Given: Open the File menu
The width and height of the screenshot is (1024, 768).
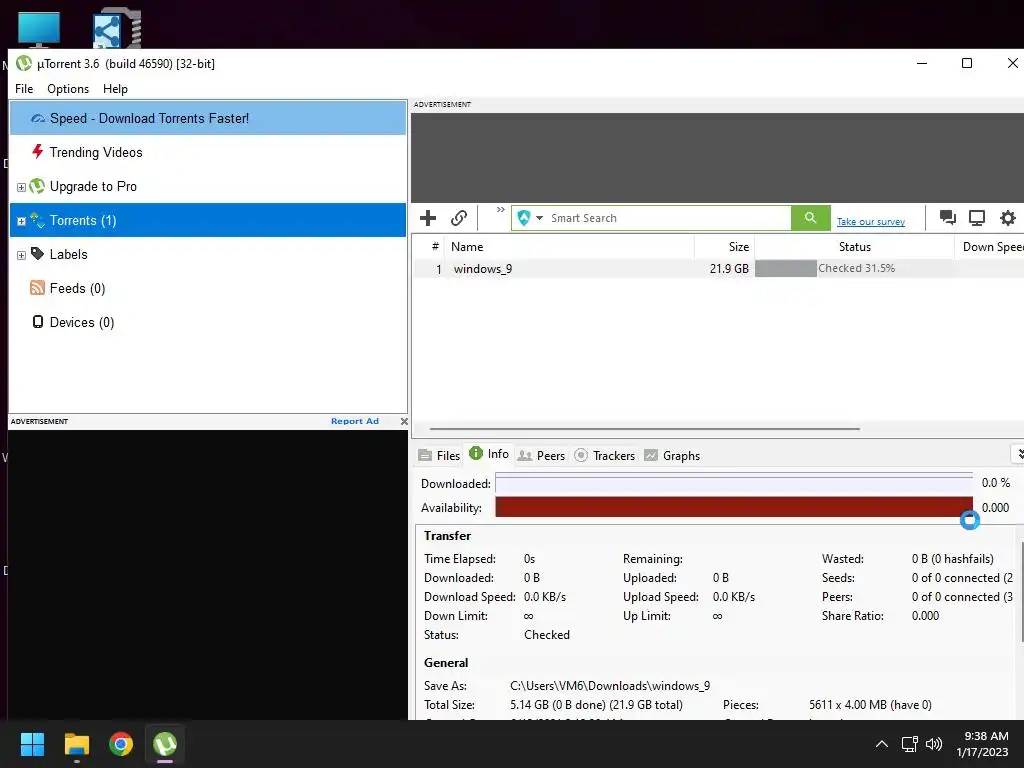Looking at the screenshot, I should [x=24, y=89].
